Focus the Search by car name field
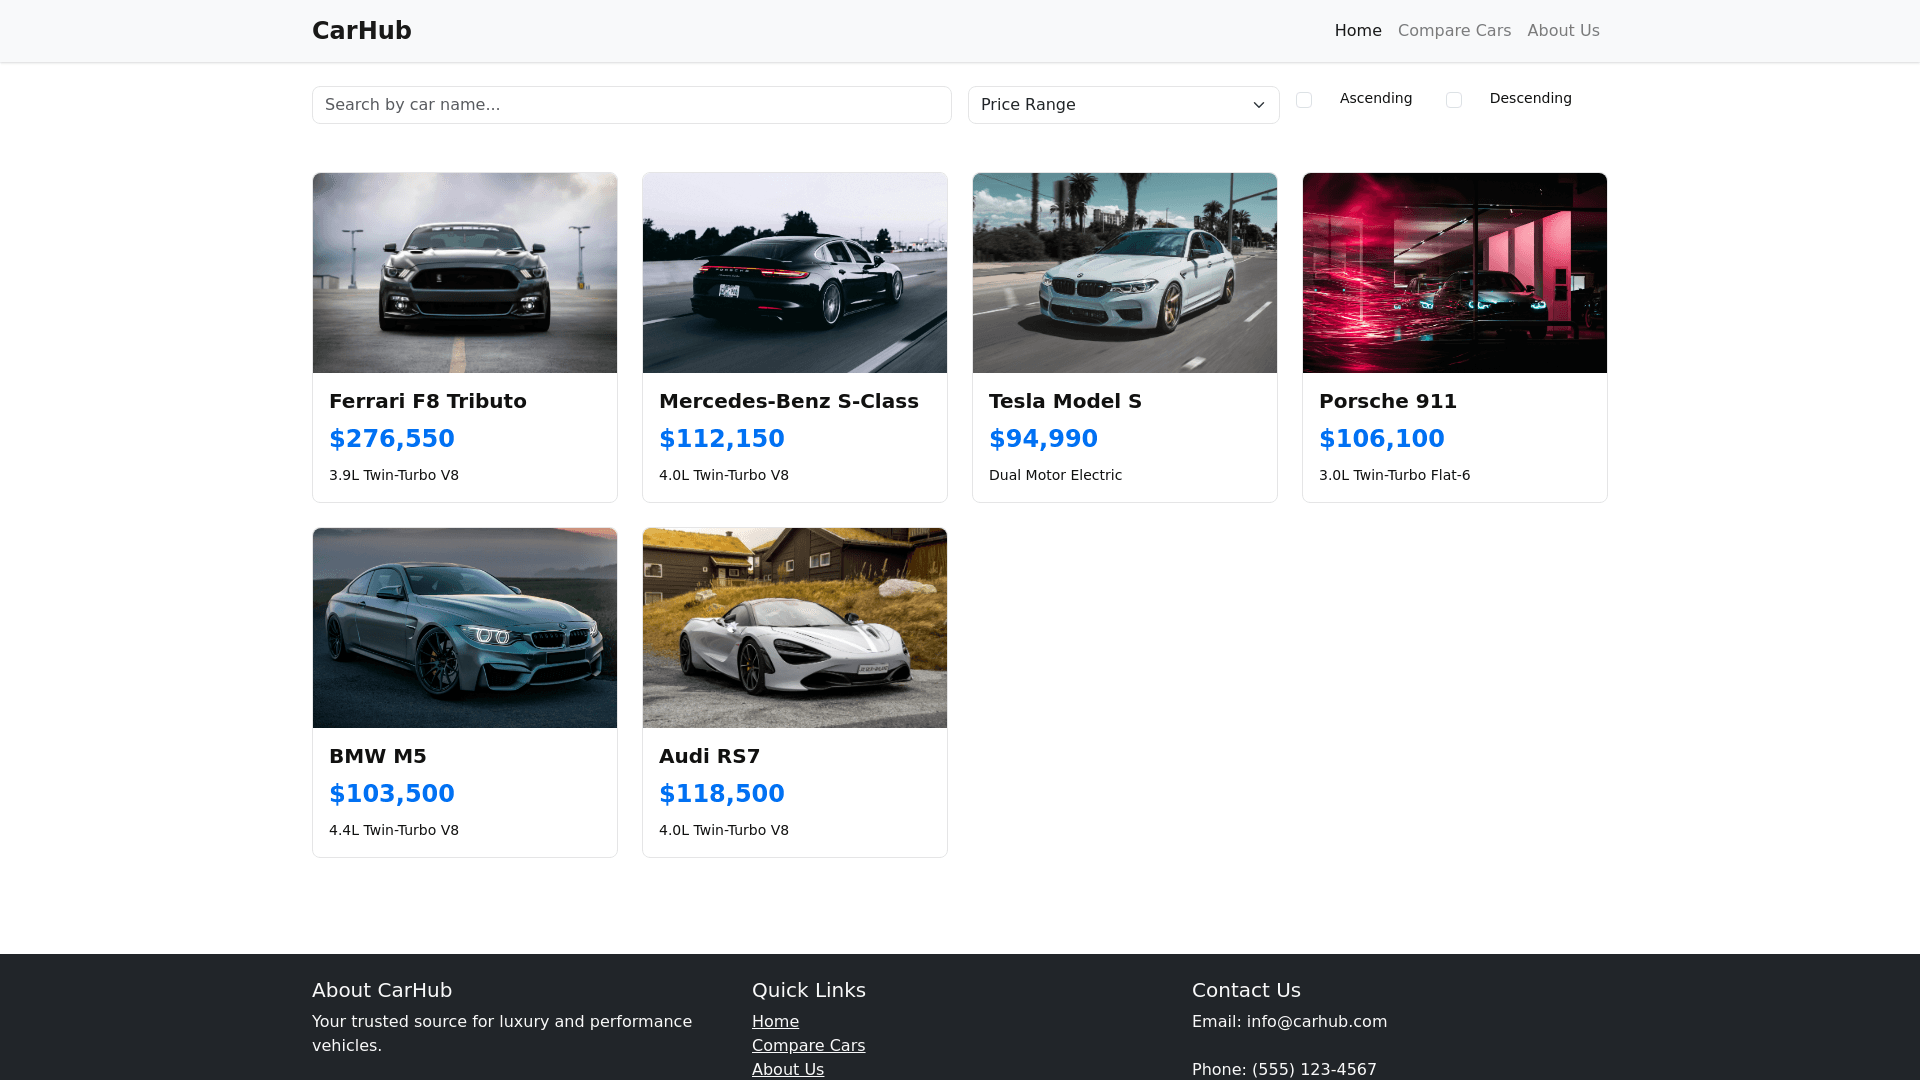 [x=631, y=105]
